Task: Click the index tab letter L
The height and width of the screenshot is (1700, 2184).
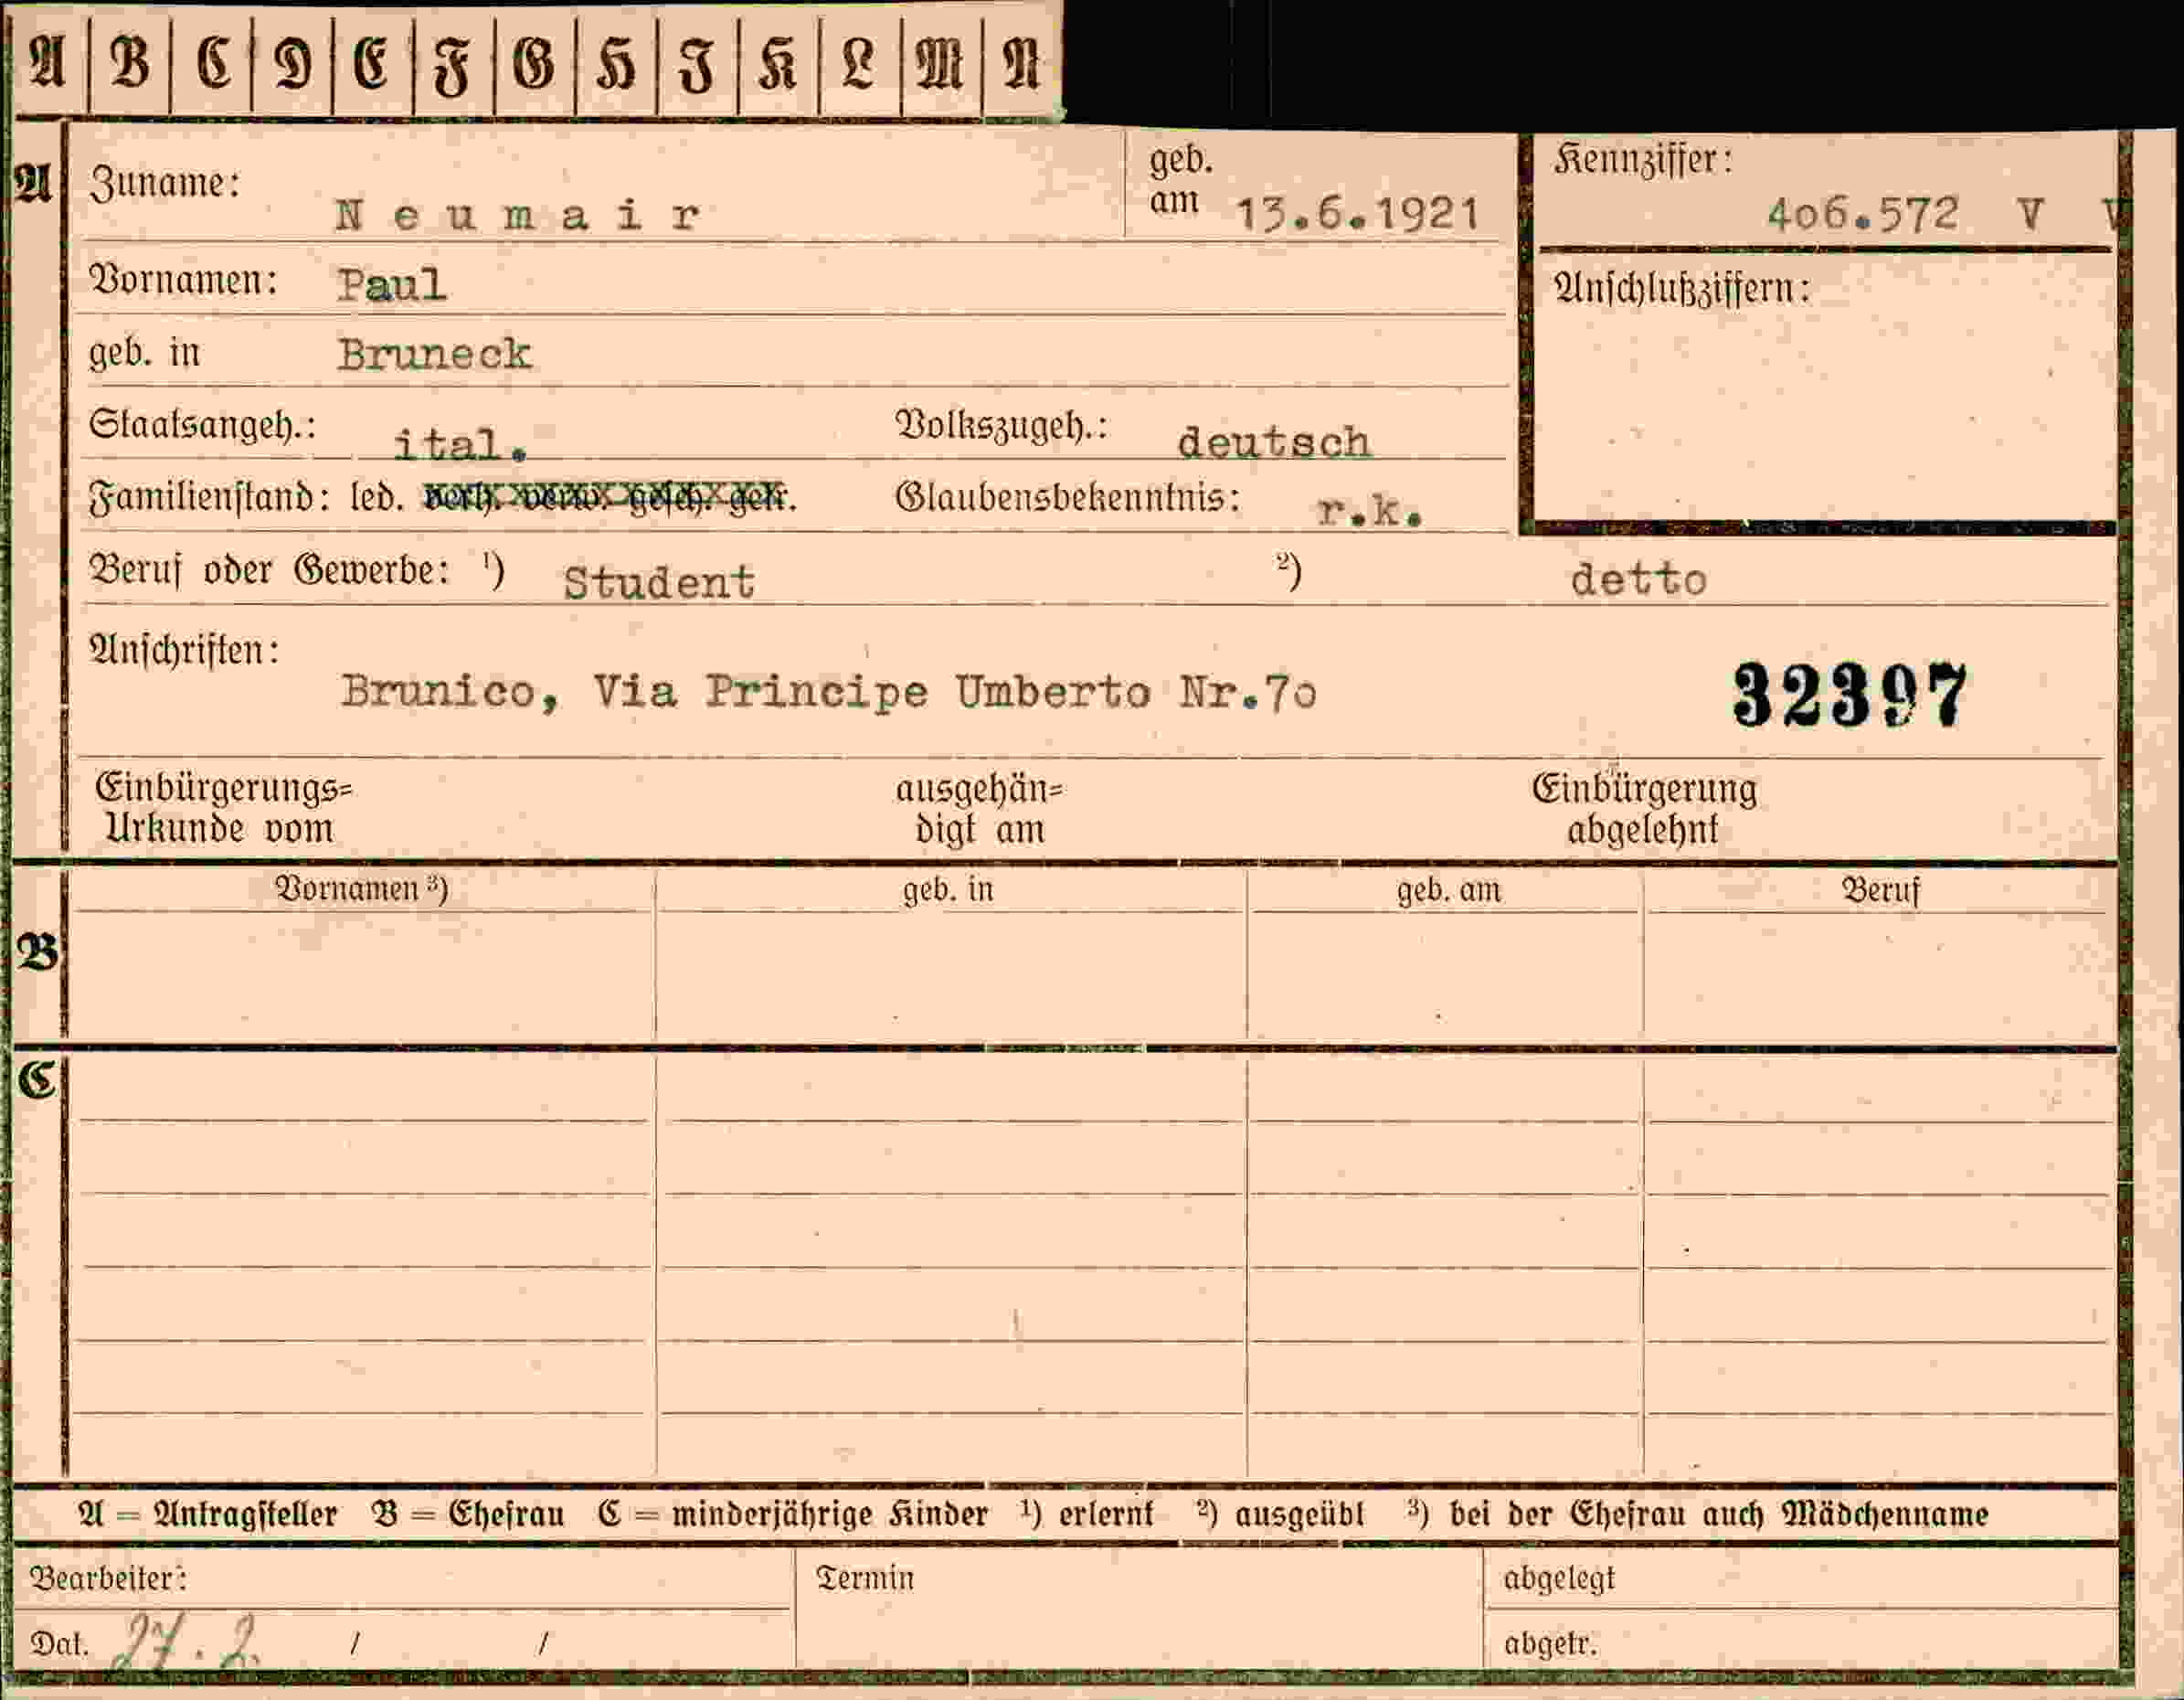Action: [x=858, y=62]
